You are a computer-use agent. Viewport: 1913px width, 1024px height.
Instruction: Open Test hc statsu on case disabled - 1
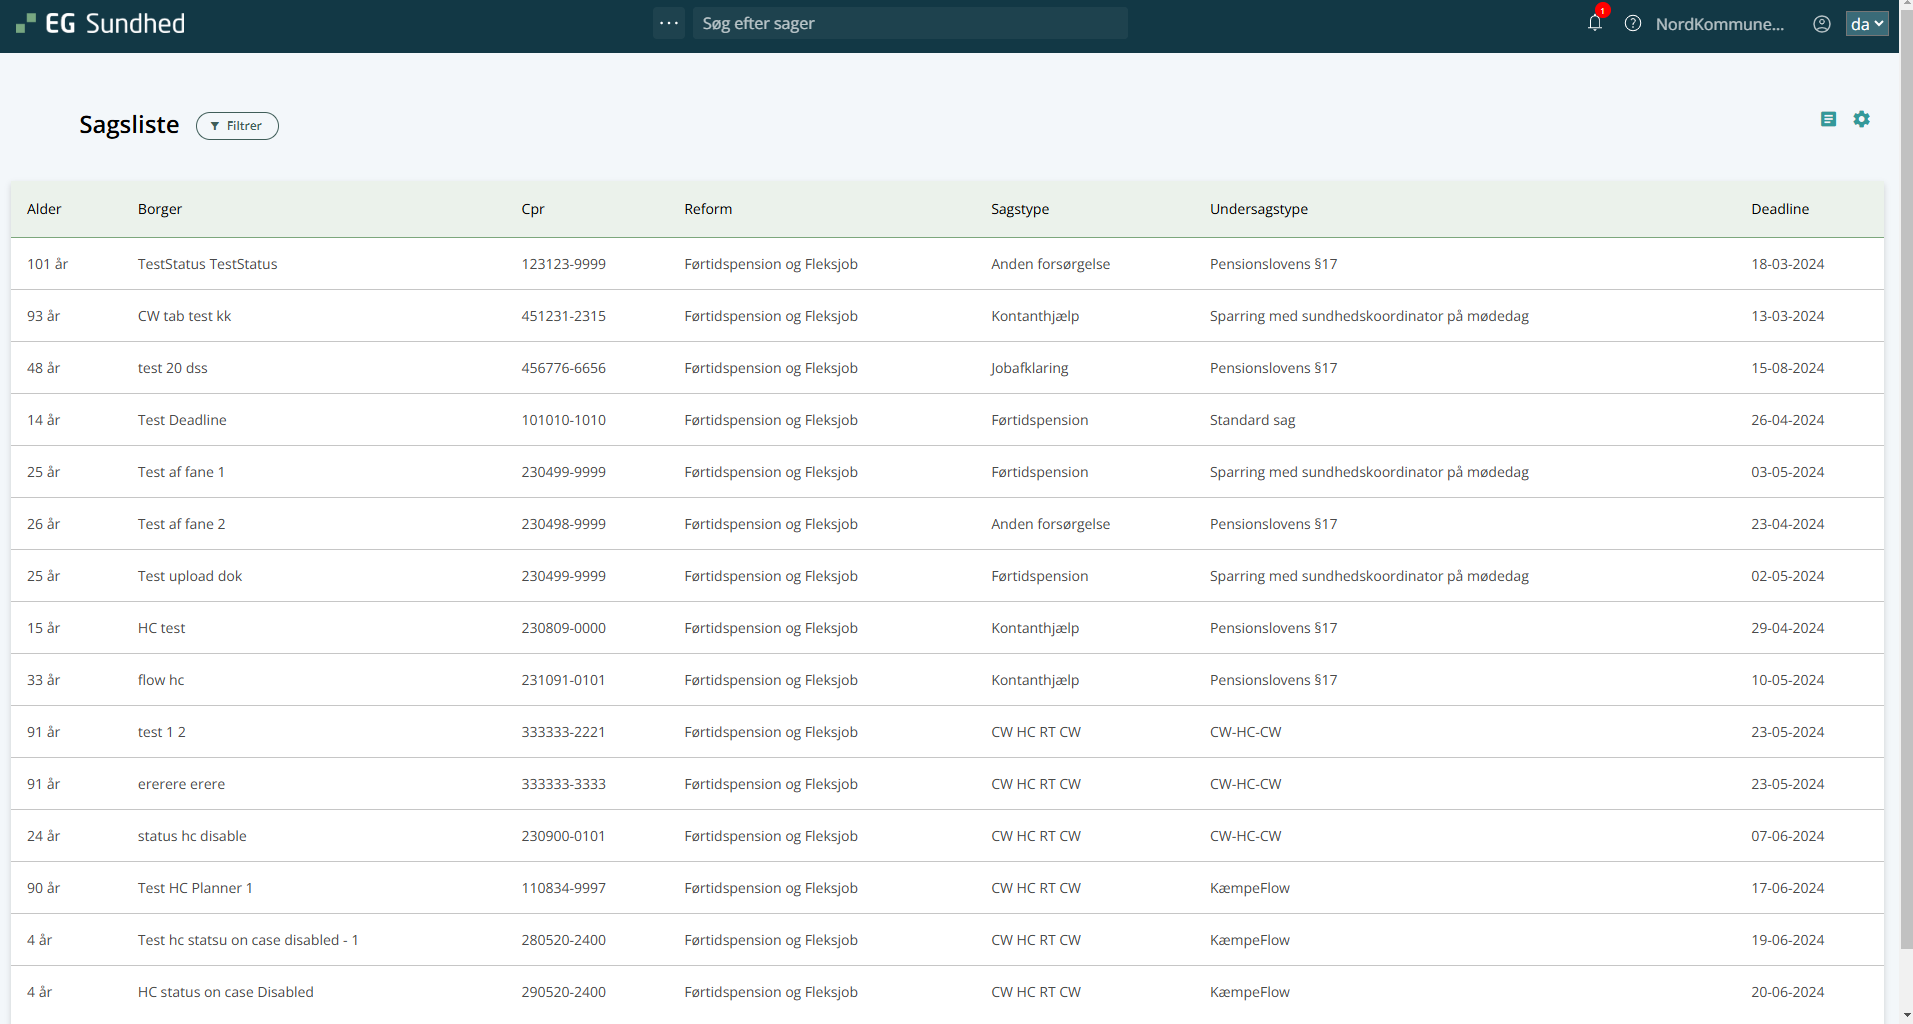(x=248, y=940)
